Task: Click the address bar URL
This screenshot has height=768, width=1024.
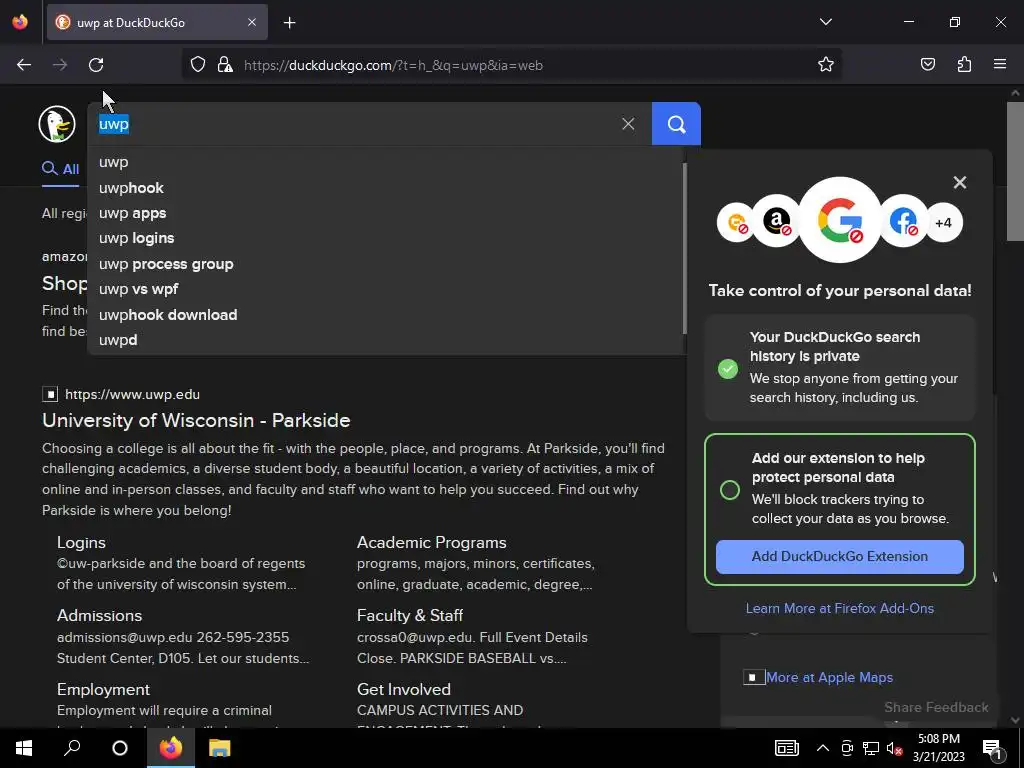Action: (393, 65)
